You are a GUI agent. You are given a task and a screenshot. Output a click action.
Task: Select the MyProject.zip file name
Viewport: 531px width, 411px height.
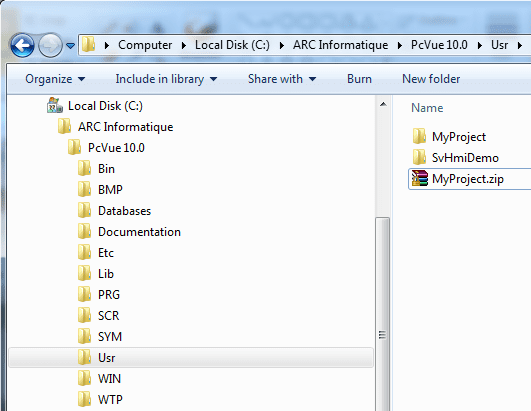pyautogui.click(x=468, y=179)
